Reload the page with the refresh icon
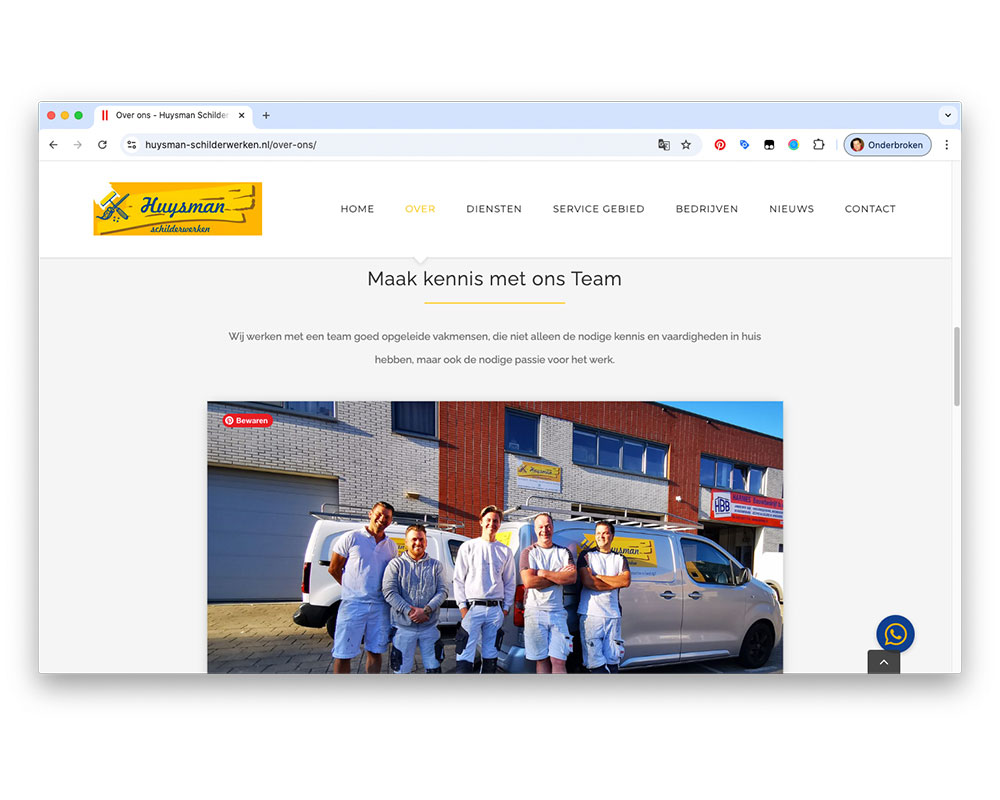The width and height of the screenshot is (1000, 800). point(102,145)
